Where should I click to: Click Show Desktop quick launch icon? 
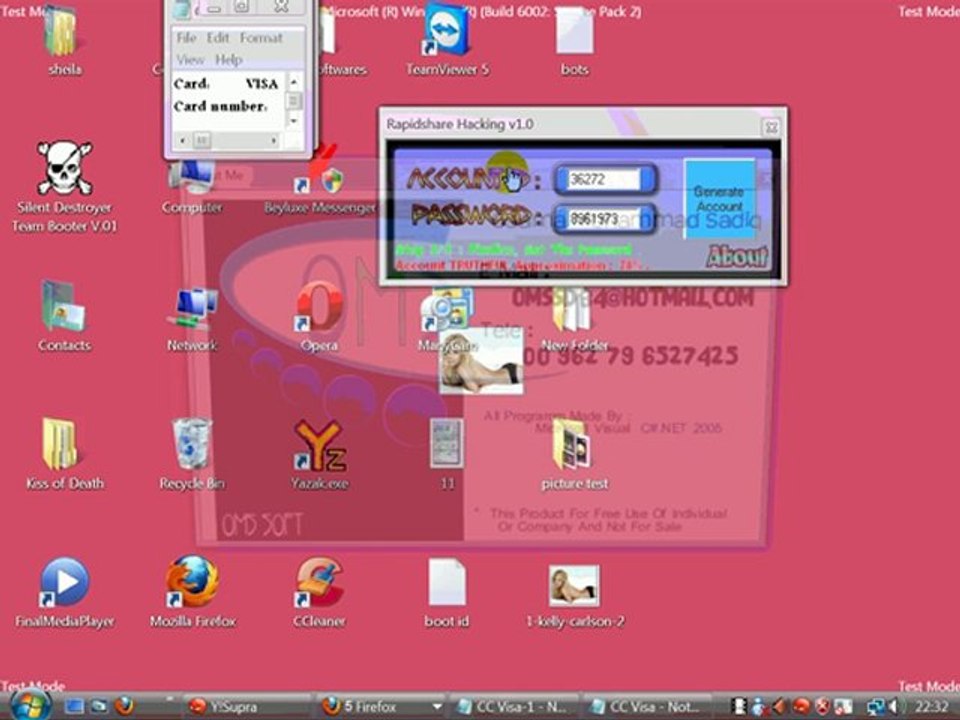(x=74, y=707)
